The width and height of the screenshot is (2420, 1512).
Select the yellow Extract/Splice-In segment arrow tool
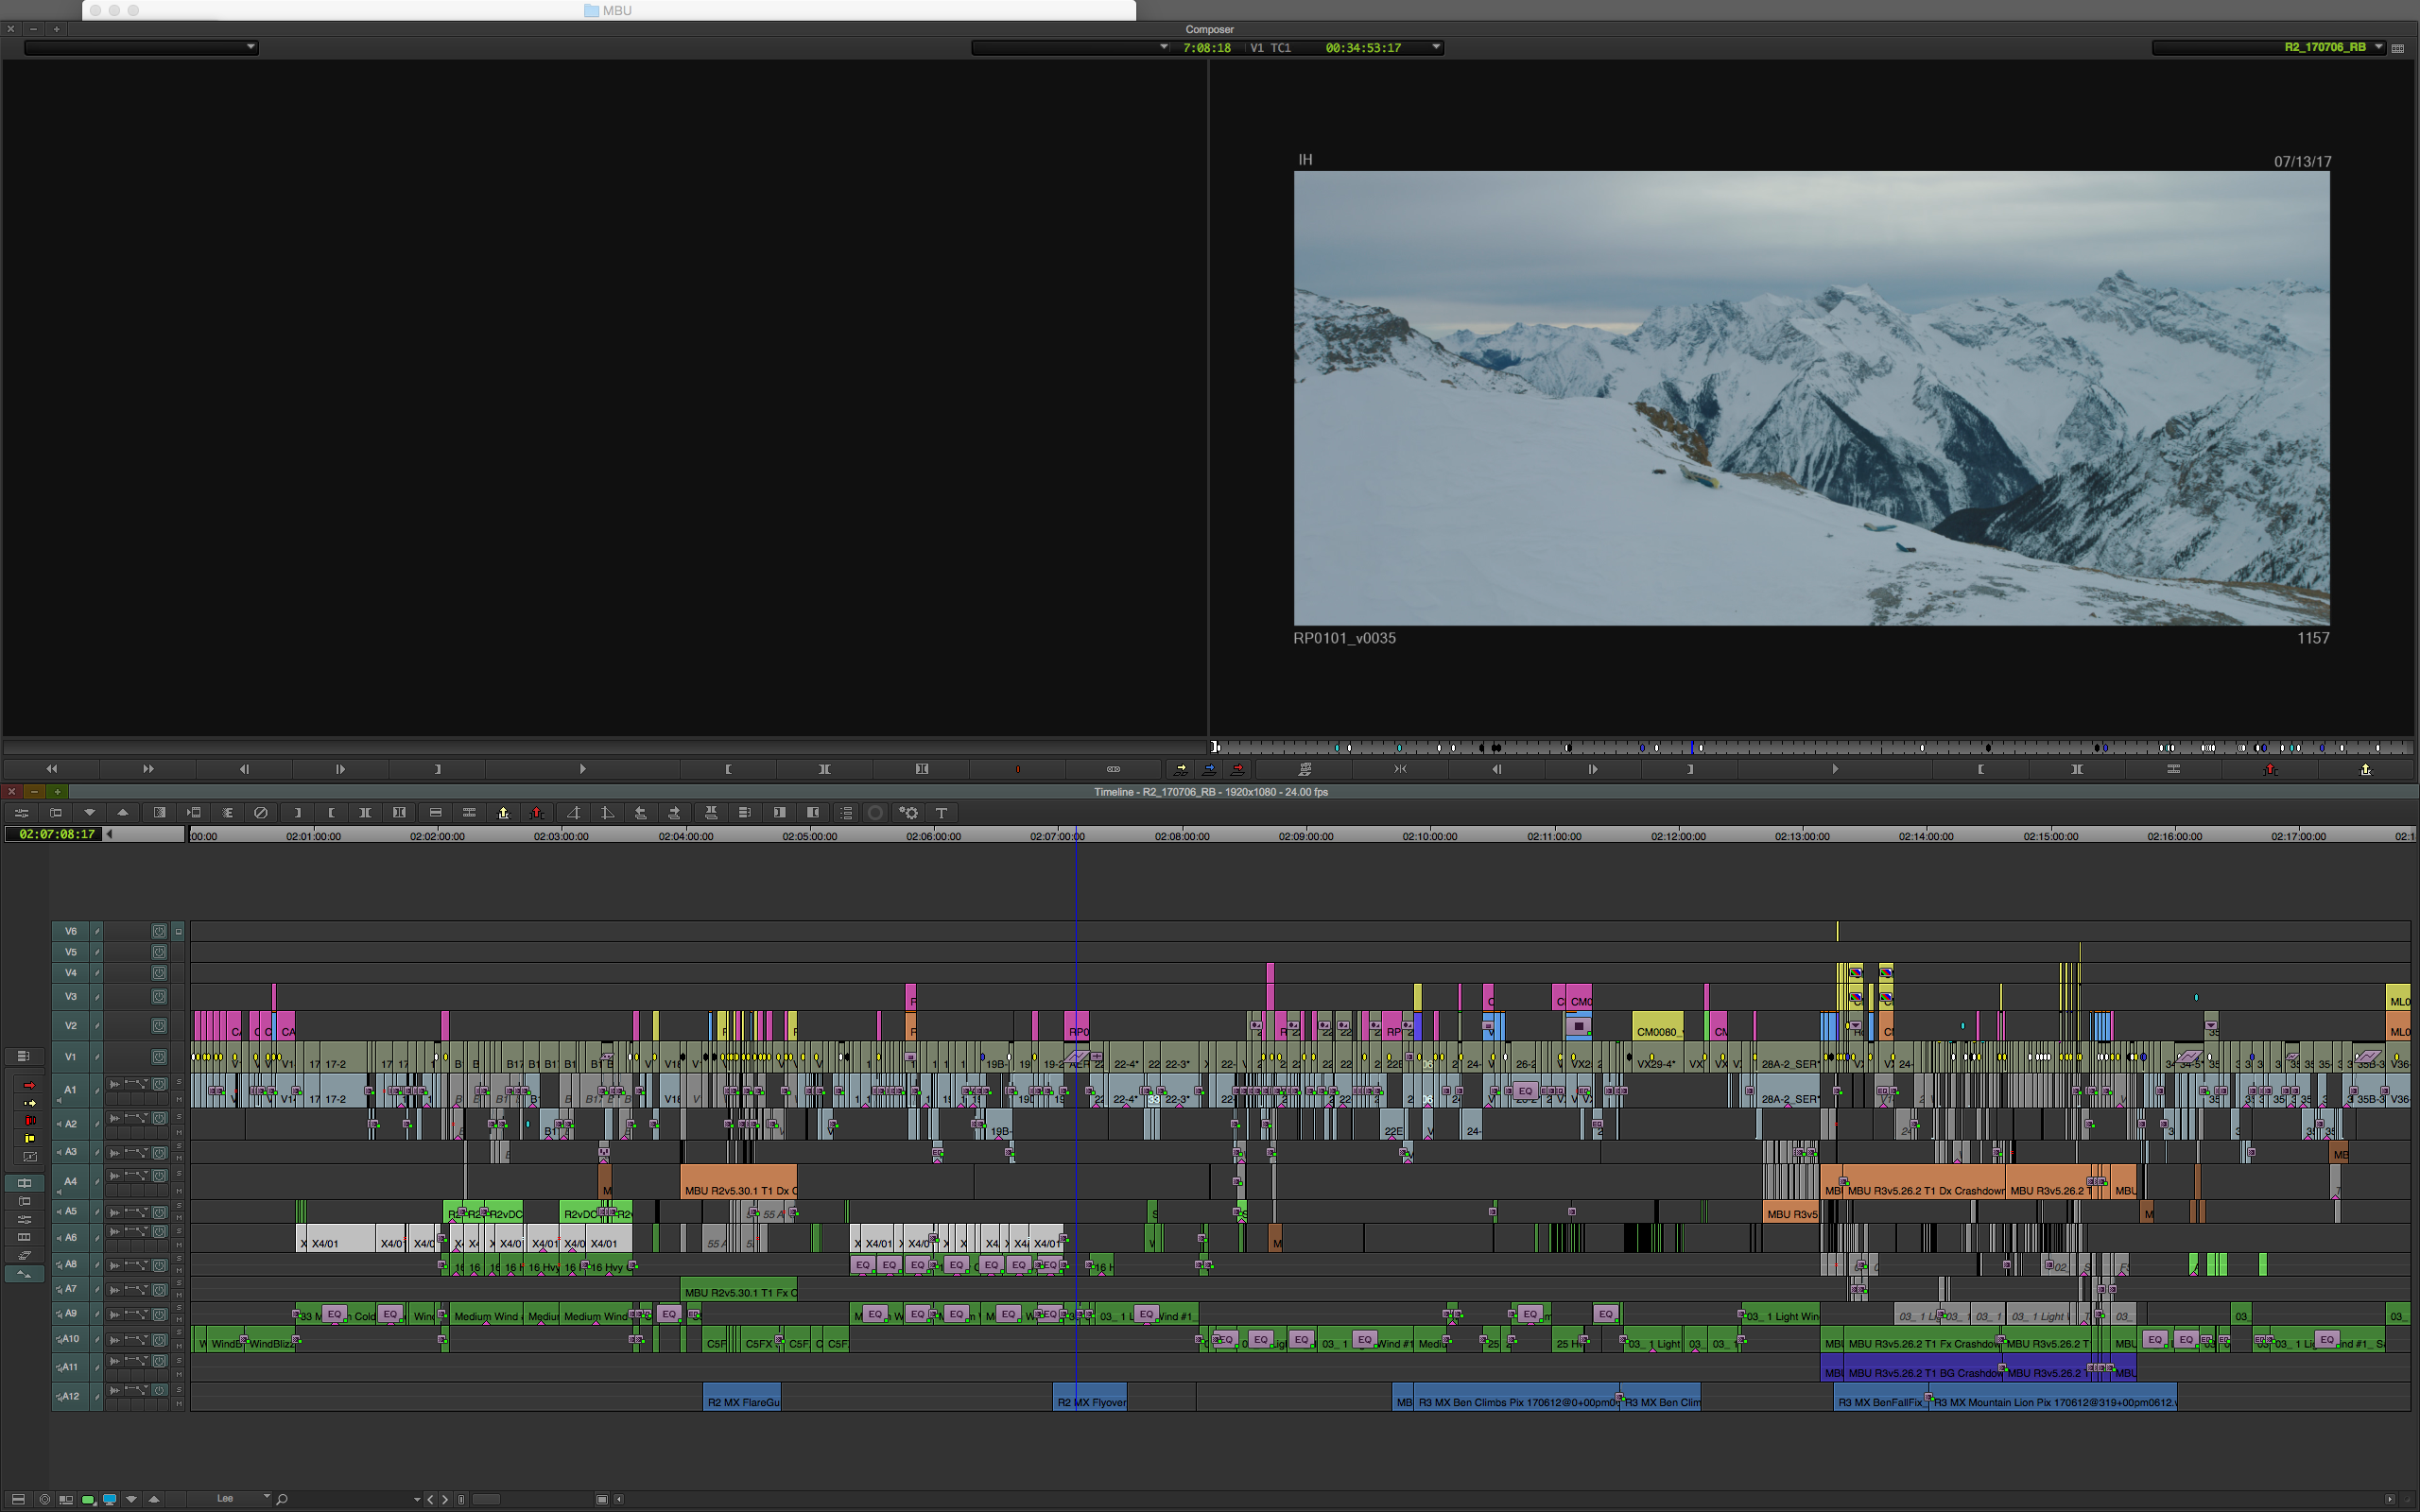pos(29,1103)
